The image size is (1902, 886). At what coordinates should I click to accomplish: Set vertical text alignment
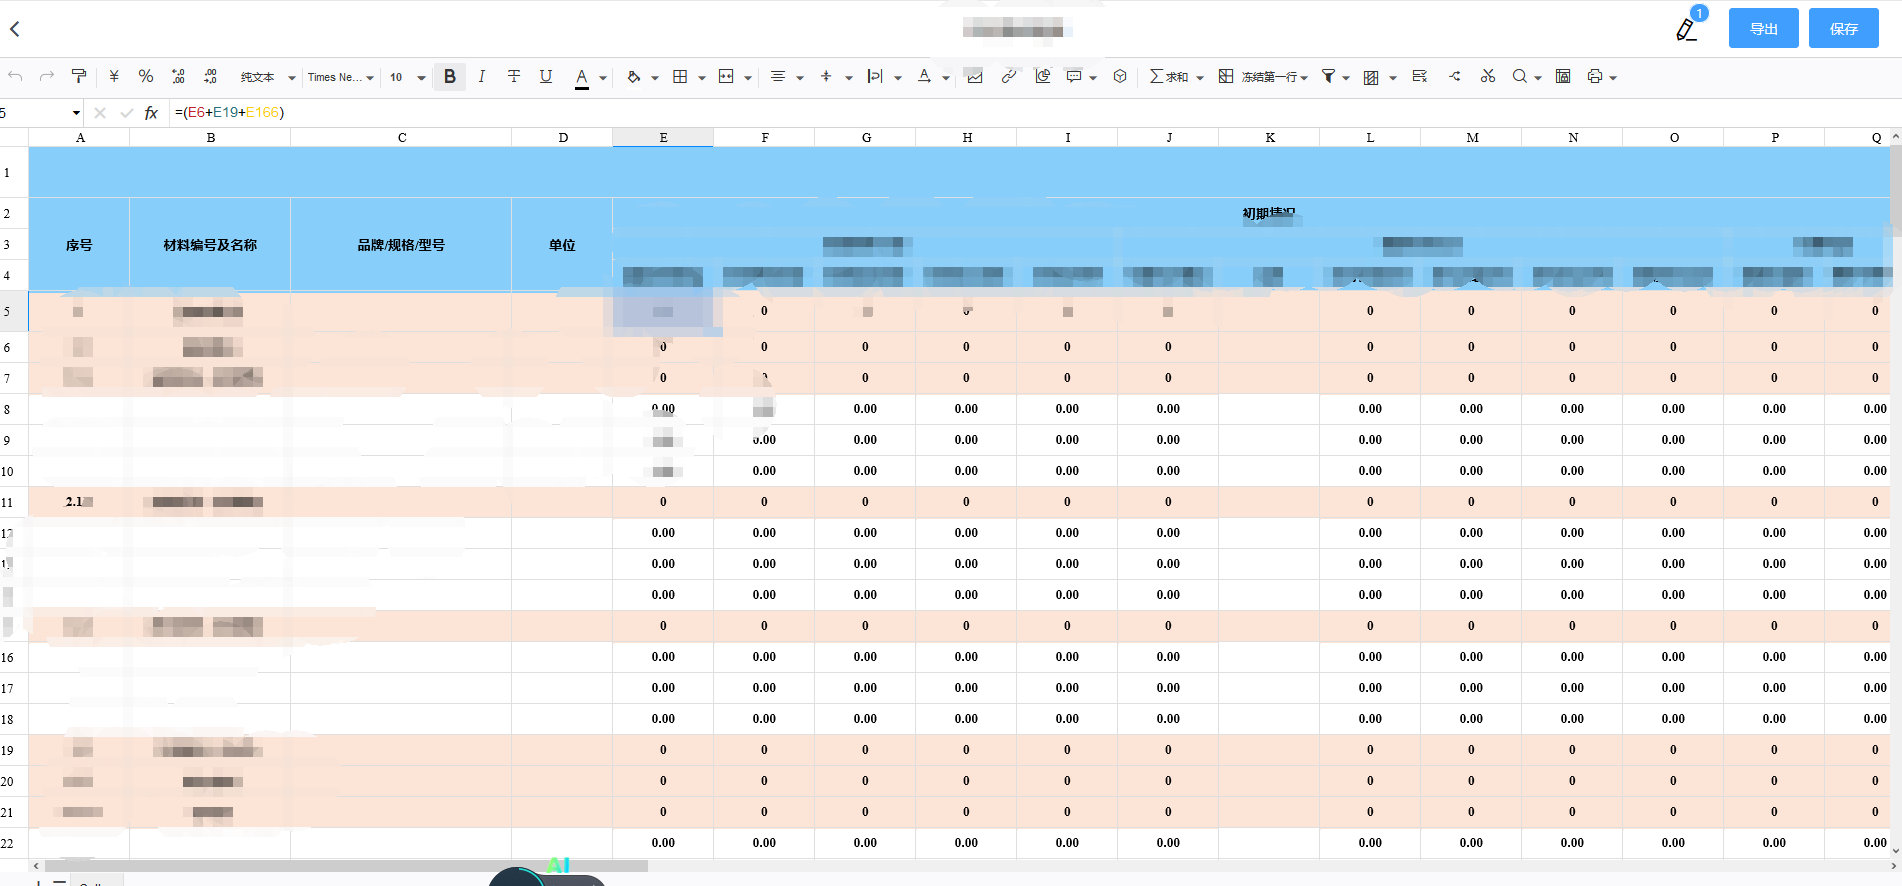826,77
